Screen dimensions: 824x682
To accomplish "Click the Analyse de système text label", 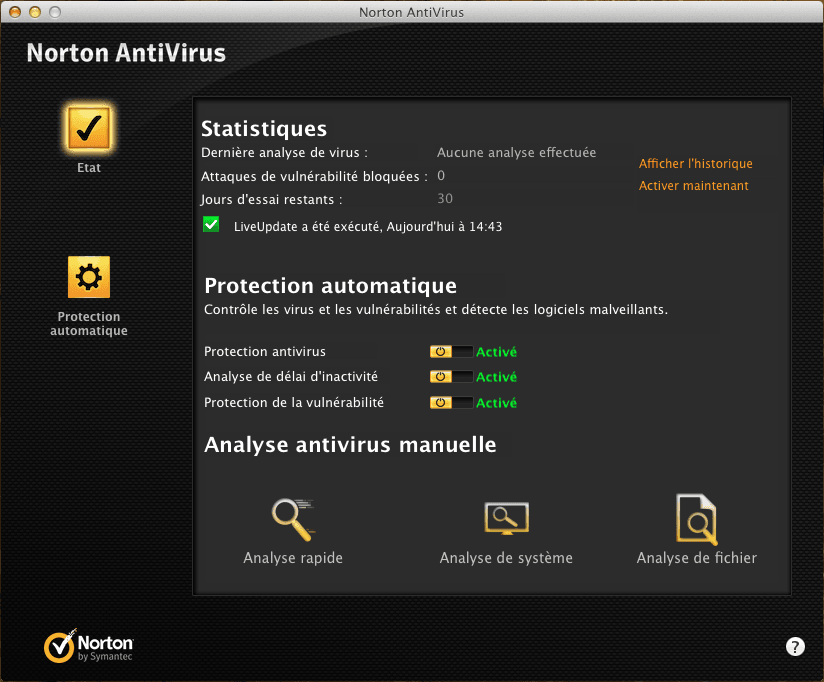I will [506, 558].
